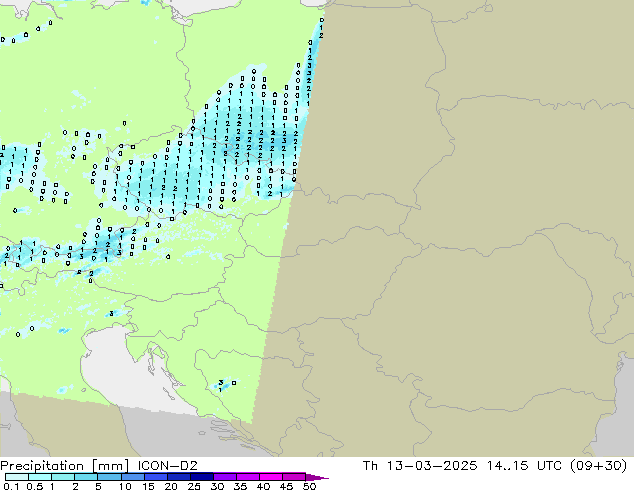Screen dimensions: 634x490
Task: Click the '[mm]' unit label
Action: 111,466
